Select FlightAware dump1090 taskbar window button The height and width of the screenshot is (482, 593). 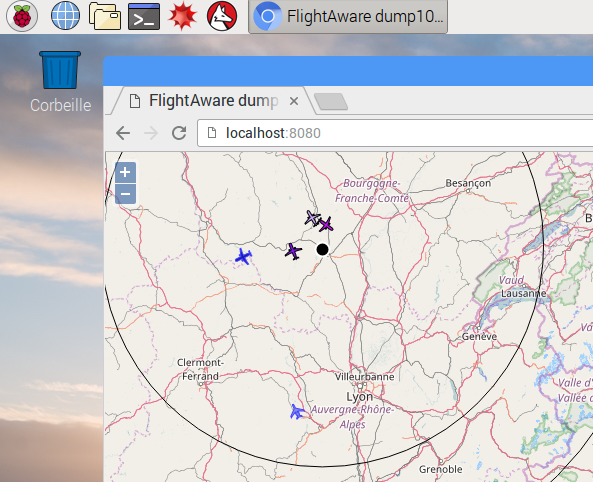(348, 17)
